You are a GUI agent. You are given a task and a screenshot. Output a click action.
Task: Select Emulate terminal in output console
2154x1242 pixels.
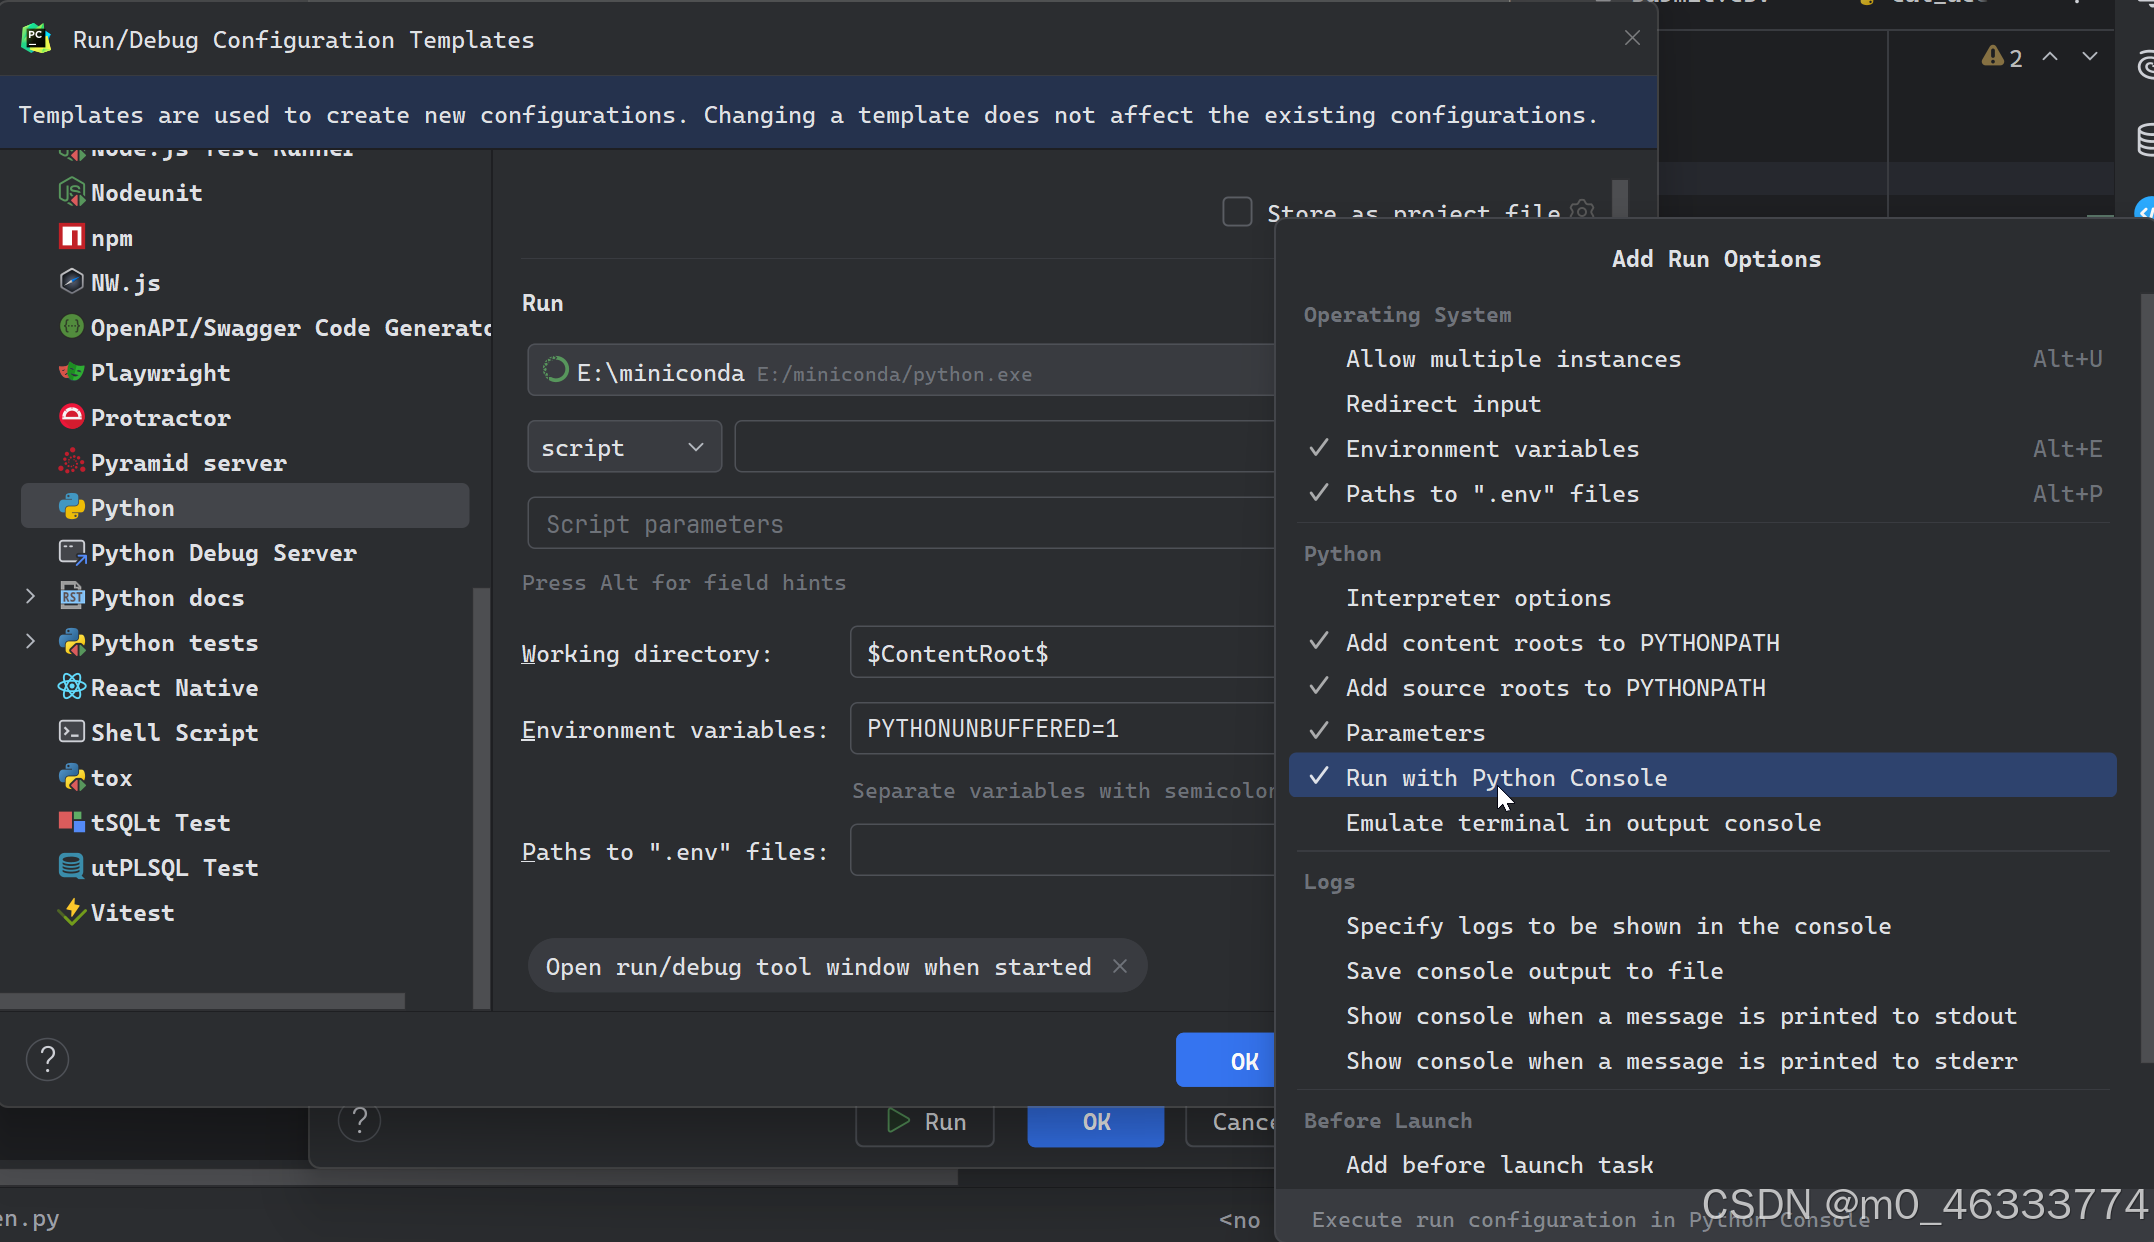(x=1583, y=822)
